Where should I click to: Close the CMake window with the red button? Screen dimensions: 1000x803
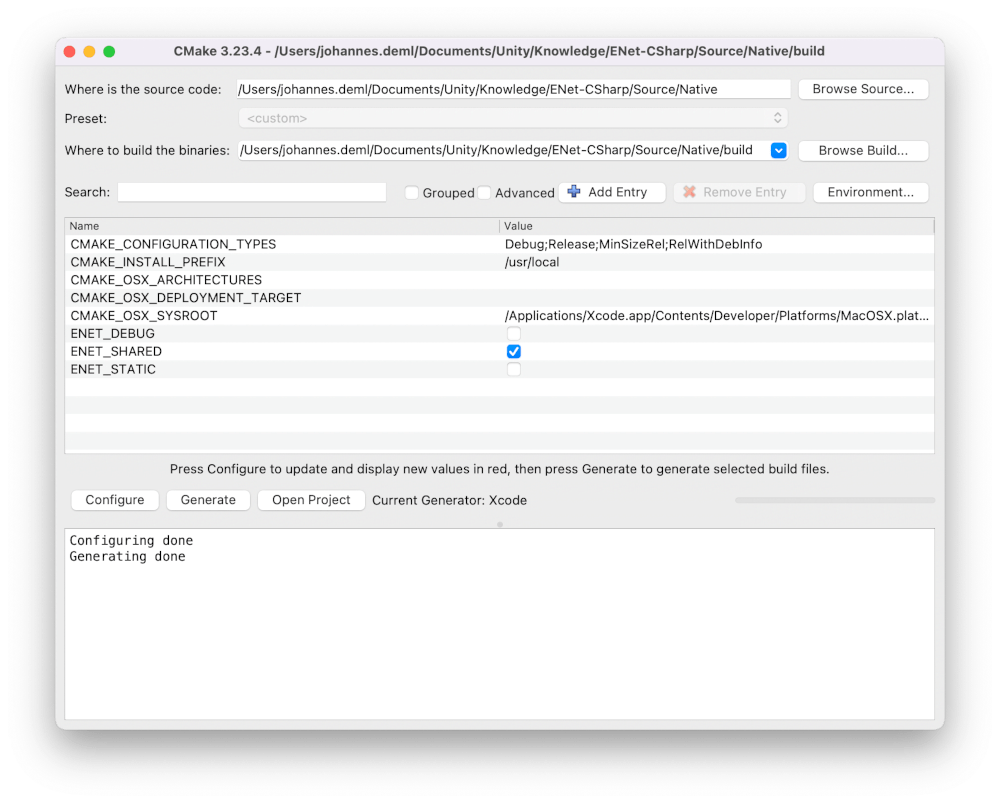point(70,52)
